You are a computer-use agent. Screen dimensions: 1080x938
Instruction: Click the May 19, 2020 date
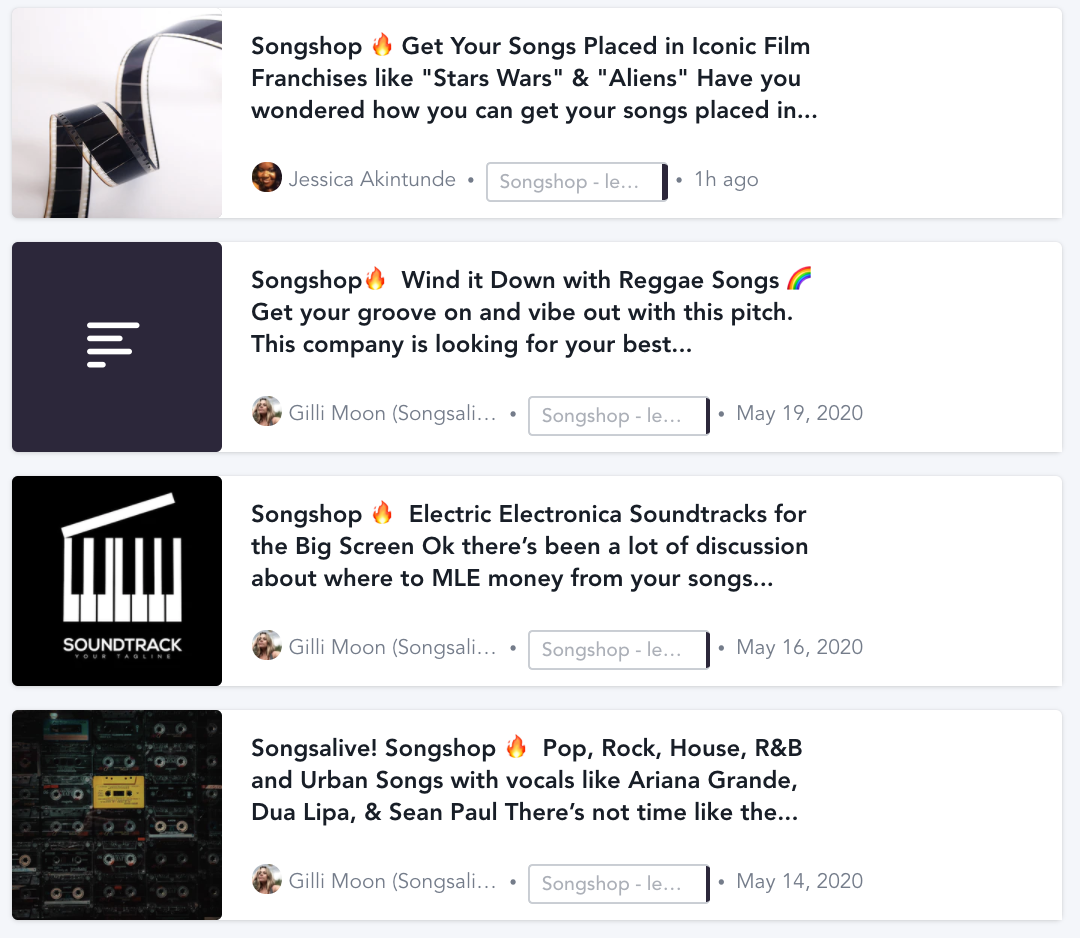[x=799, y=413]
